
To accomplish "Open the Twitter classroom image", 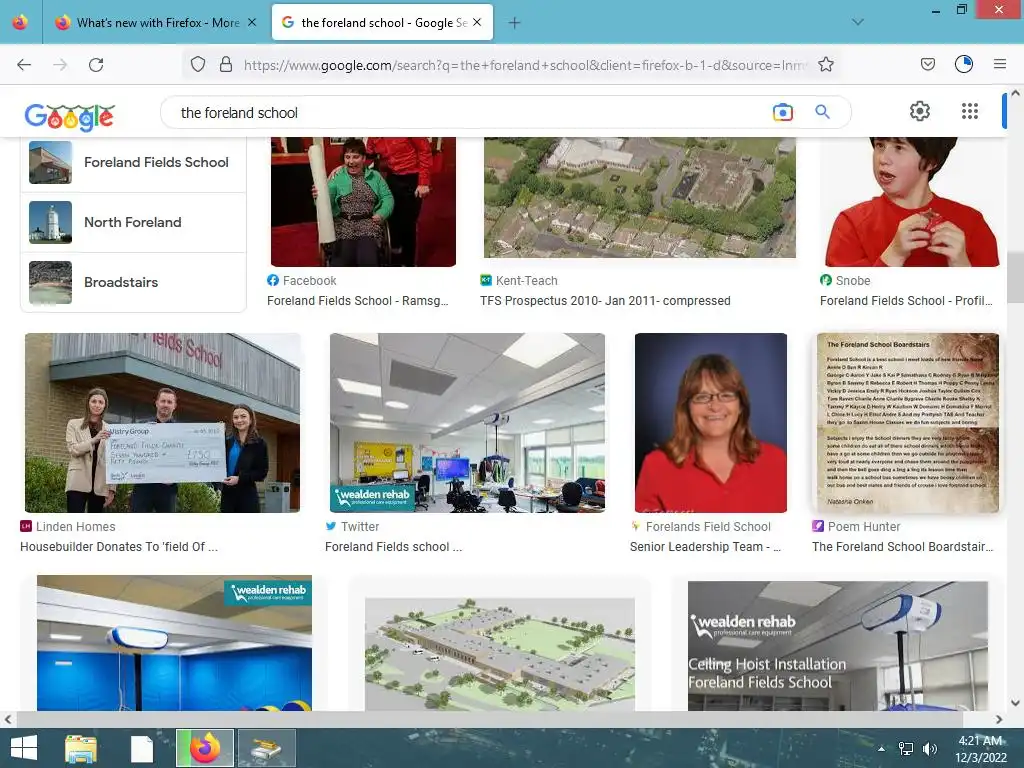I will tap(467, 423).
